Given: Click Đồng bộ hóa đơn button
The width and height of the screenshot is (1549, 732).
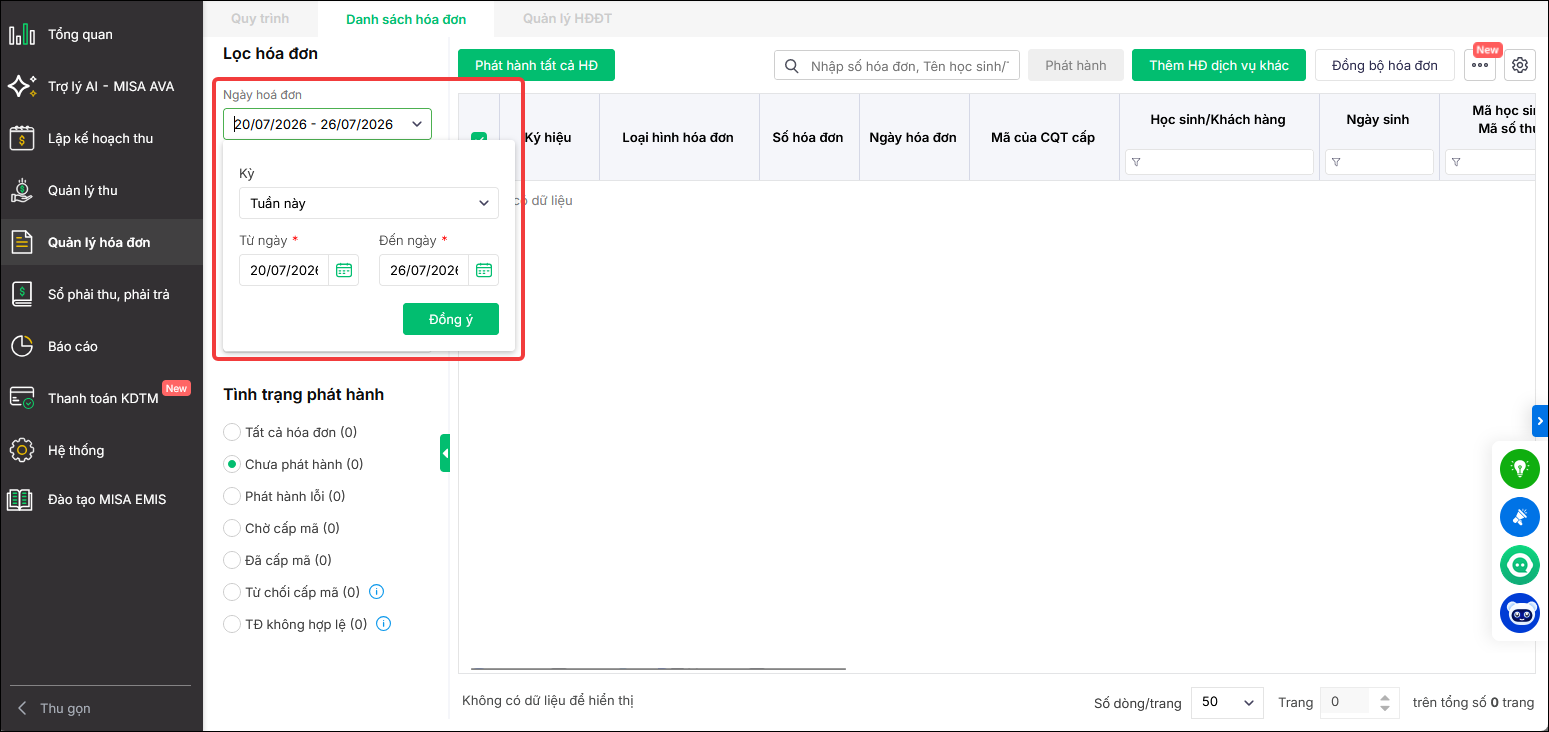Looking at the screenshot, I should click(x=1385, y=65).
